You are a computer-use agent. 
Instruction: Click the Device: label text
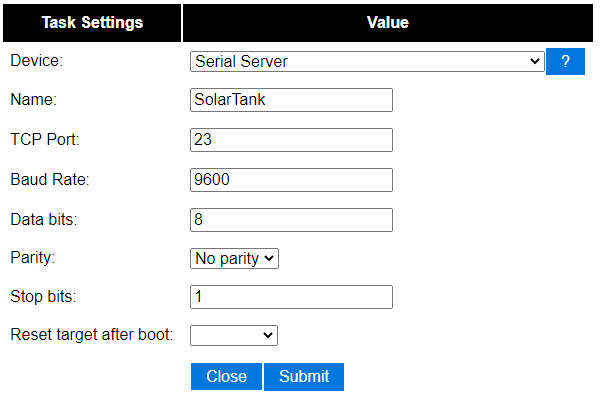tap(37, 61)
